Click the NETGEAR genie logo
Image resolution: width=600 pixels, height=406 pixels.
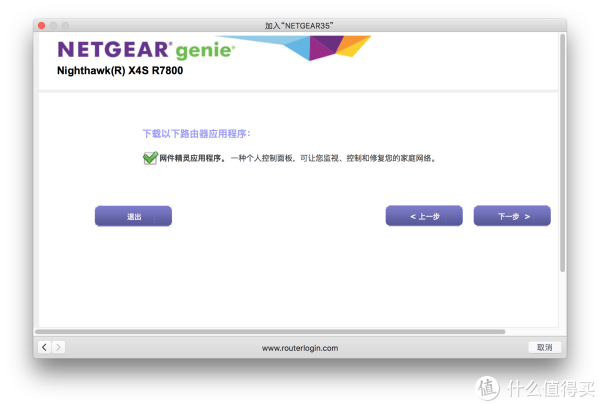tap(146, 50)
